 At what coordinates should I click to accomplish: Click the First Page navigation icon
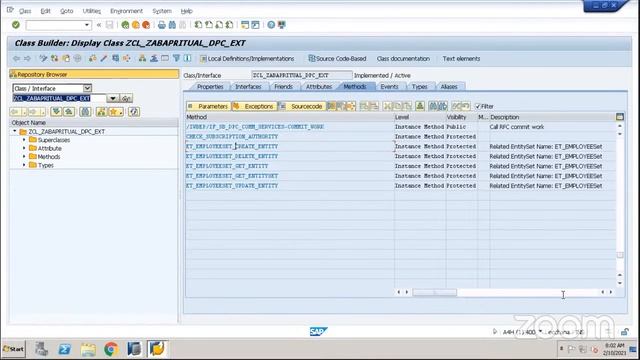198,25
